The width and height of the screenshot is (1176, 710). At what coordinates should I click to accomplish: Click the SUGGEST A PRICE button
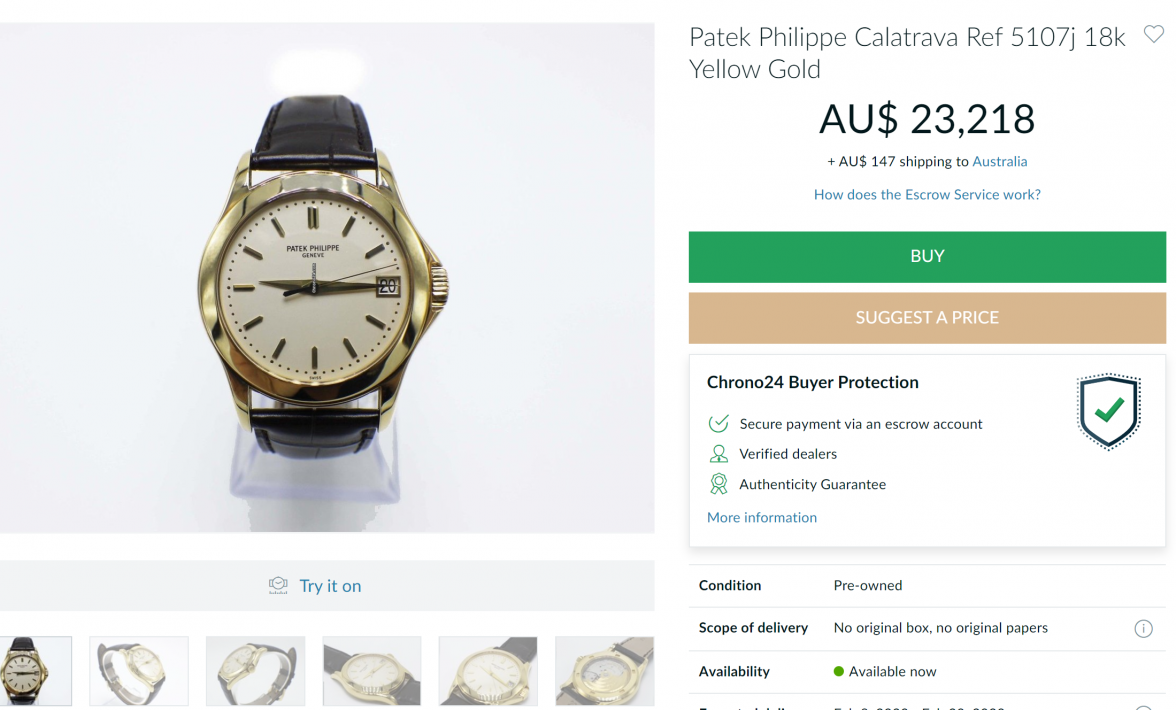[x=927, y=318]
